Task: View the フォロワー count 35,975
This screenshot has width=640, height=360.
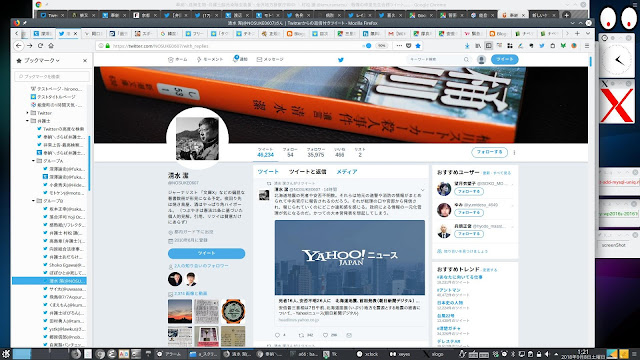Action: pyautogui.click(x=316, y=153)
